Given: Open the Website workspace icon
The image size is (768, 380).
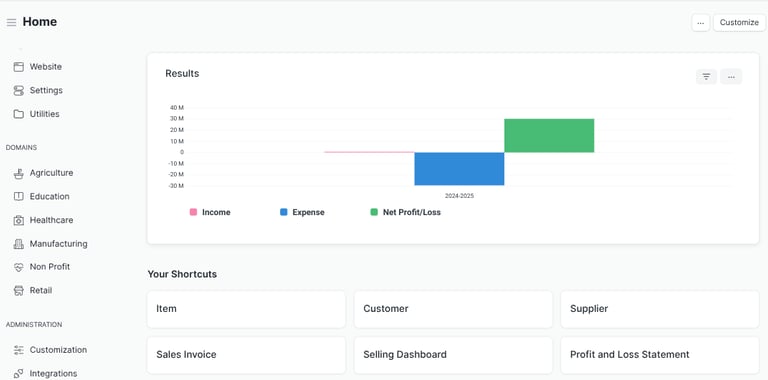Looking at the screenshot, I should 19,67.
